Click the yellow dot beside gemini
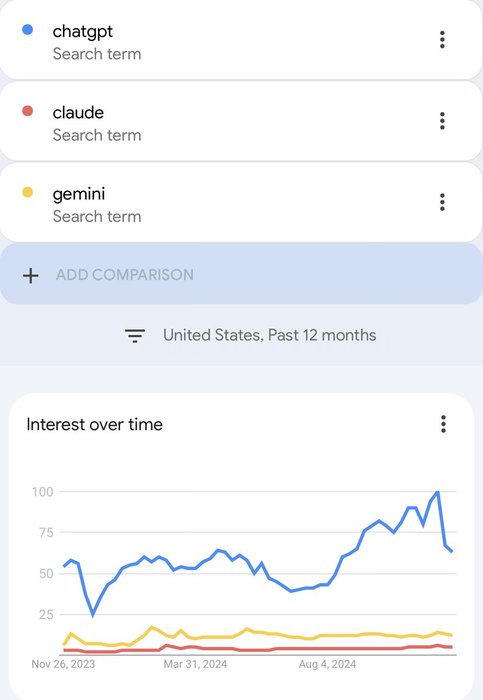The height and width of the screenshot is (700, 483). click(x=27, y=192)
